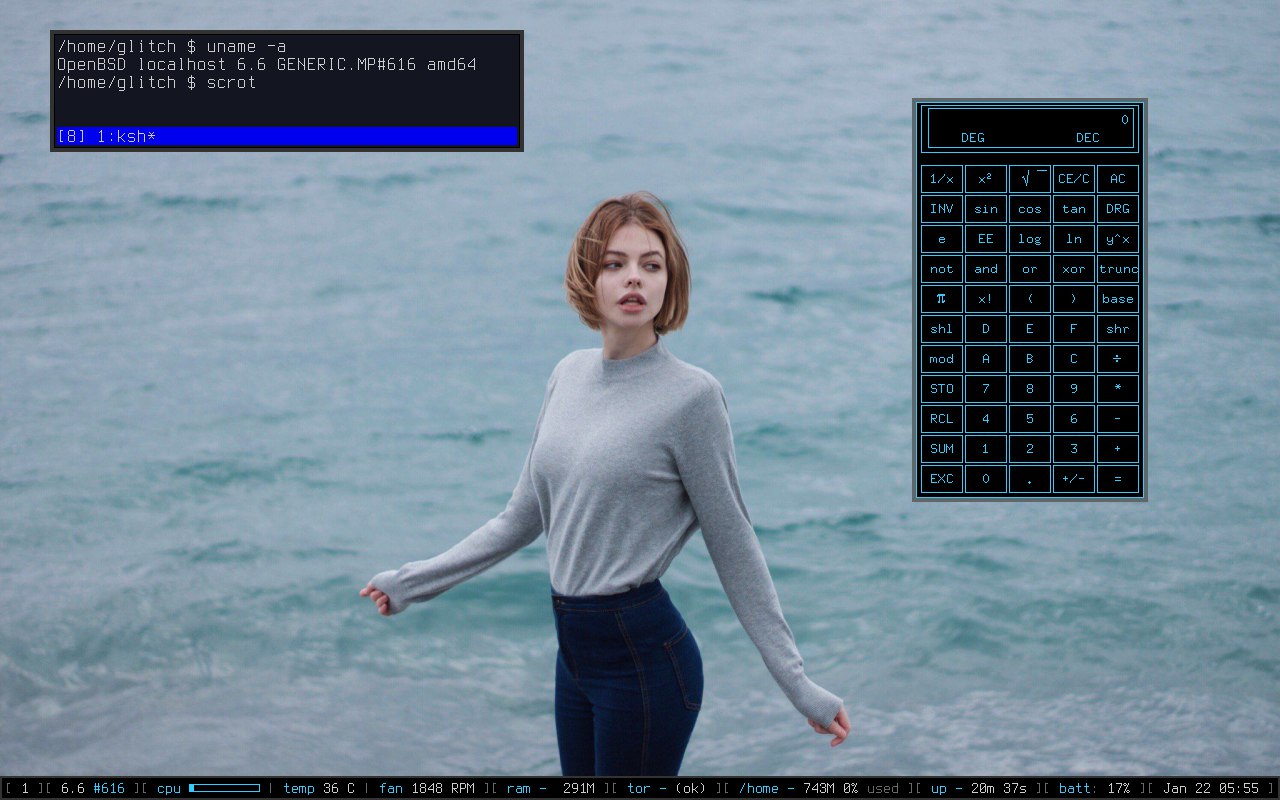Click the hex digit A button
The width and height of the screenshot is (1280, 800).
point(986,359)
